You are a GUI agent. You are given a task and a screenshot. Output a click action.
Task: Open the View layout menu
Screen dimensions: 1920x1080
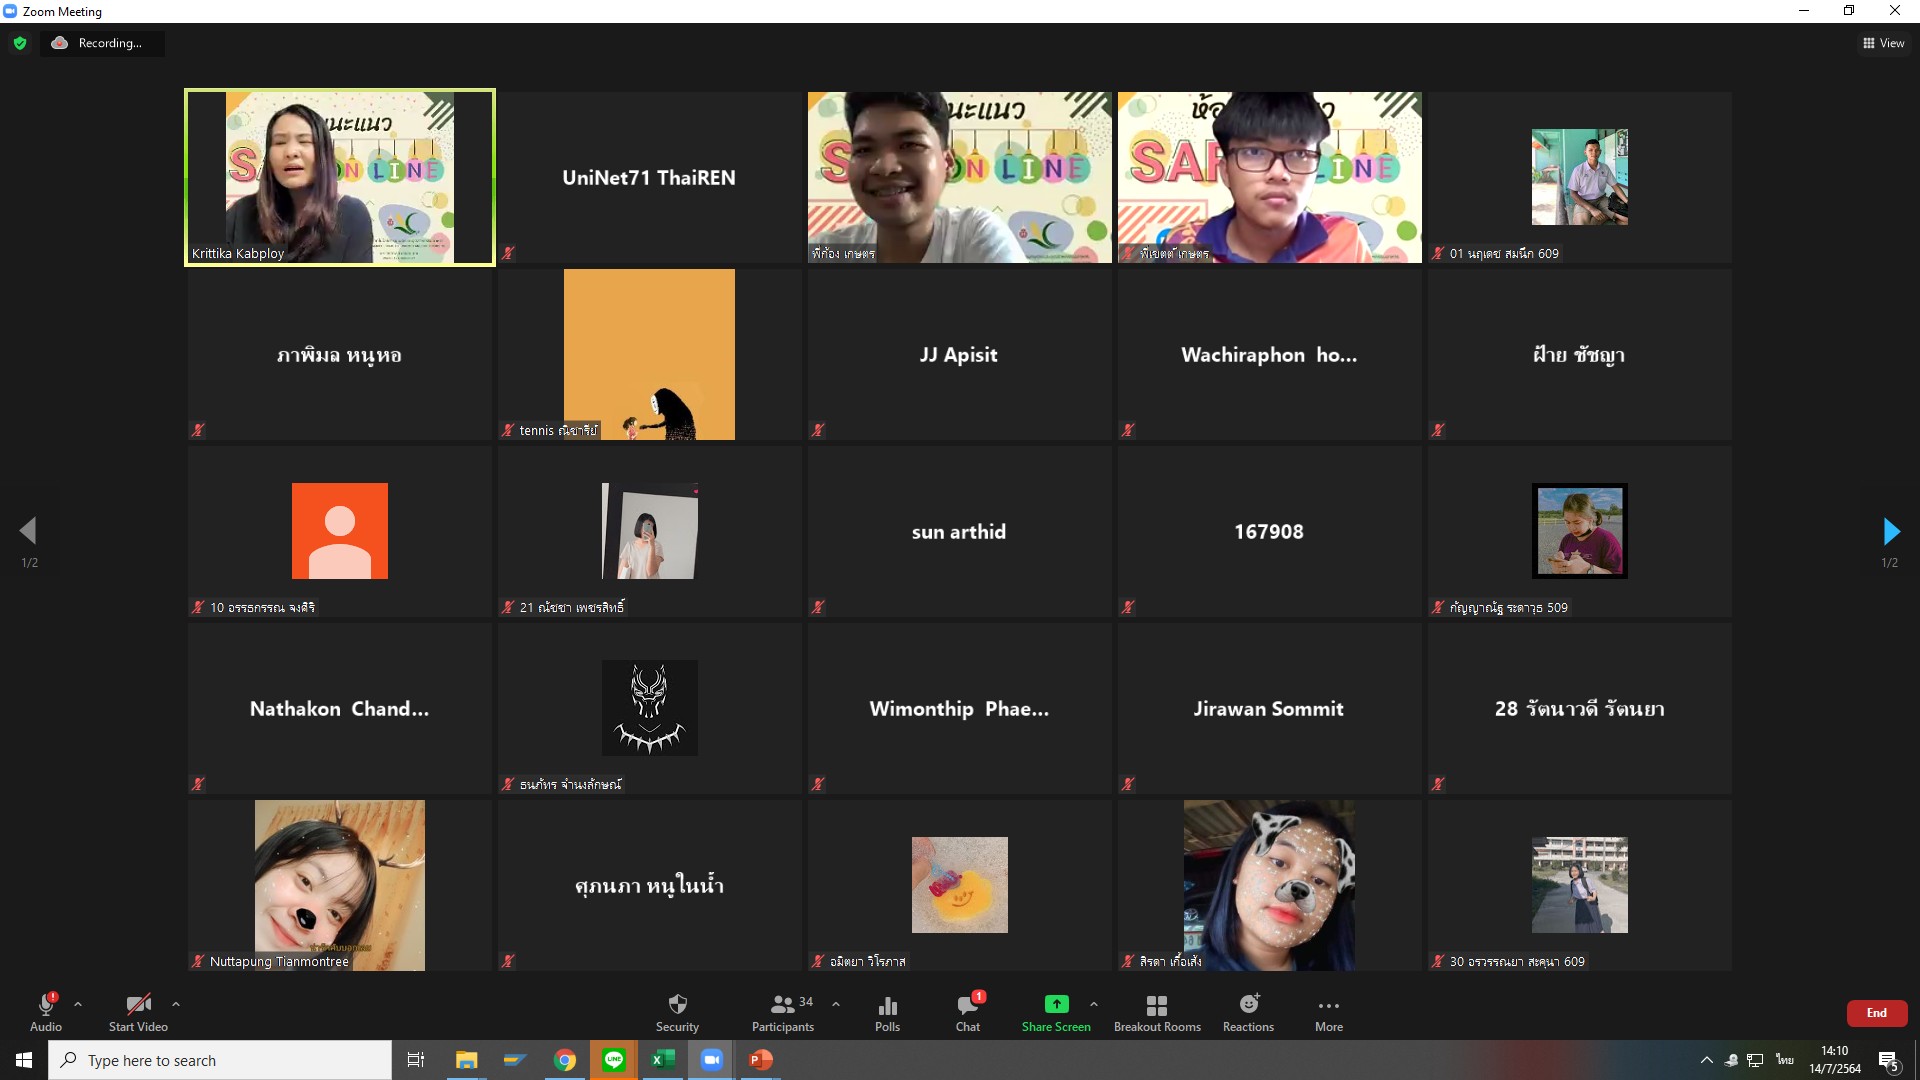[1883, 43]
